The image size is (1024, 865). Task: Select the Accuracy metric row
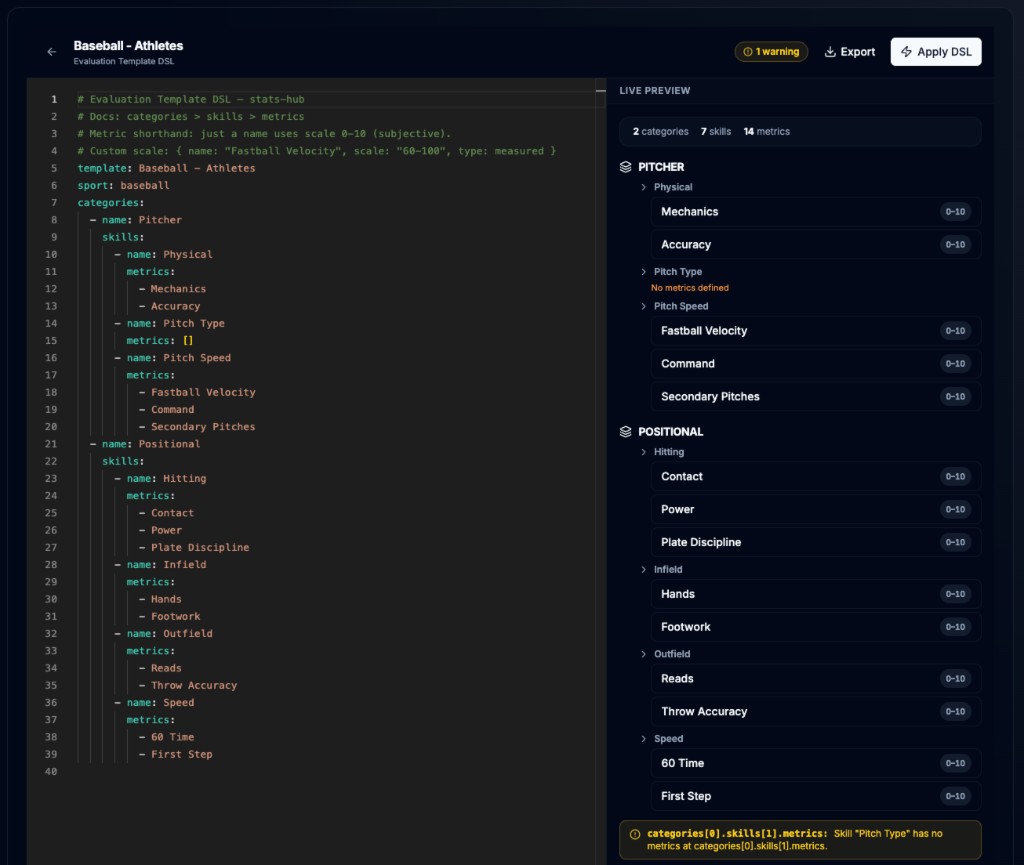(x=816, y=245)
